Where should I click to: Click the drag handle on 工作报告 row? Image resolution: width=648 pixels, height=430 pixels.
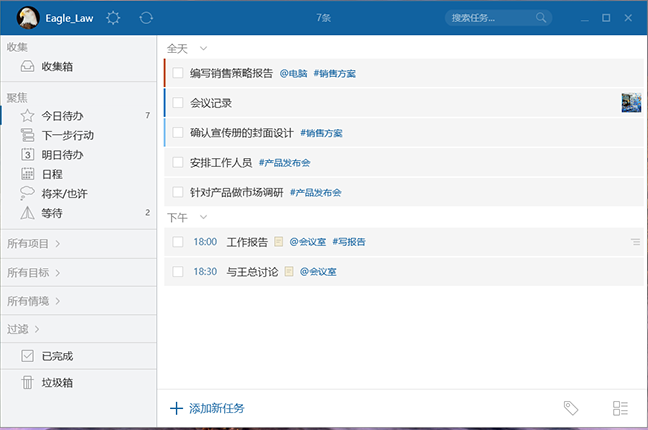[x=635, y=242]
